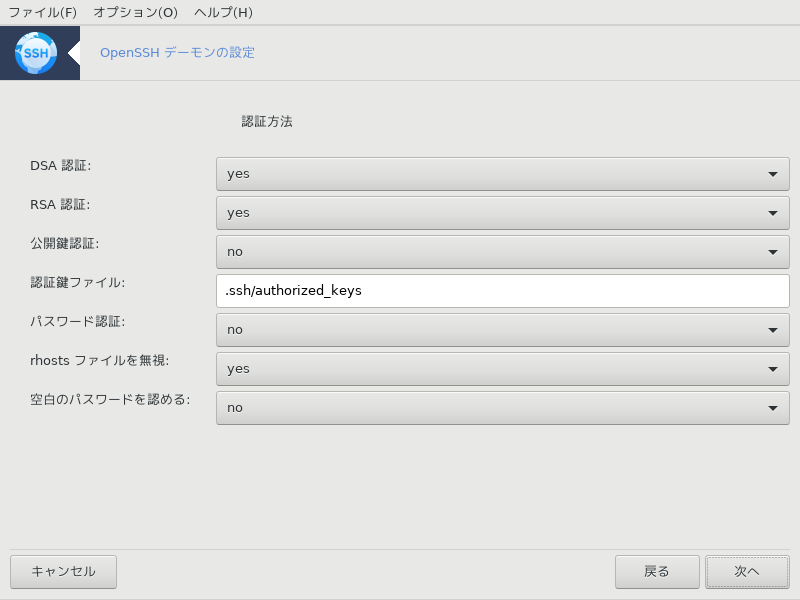Viewport: 800px width, 600px height.
Task: Click the OpenSSH デーモンの設定 title text
Action: tap(177, 53)
